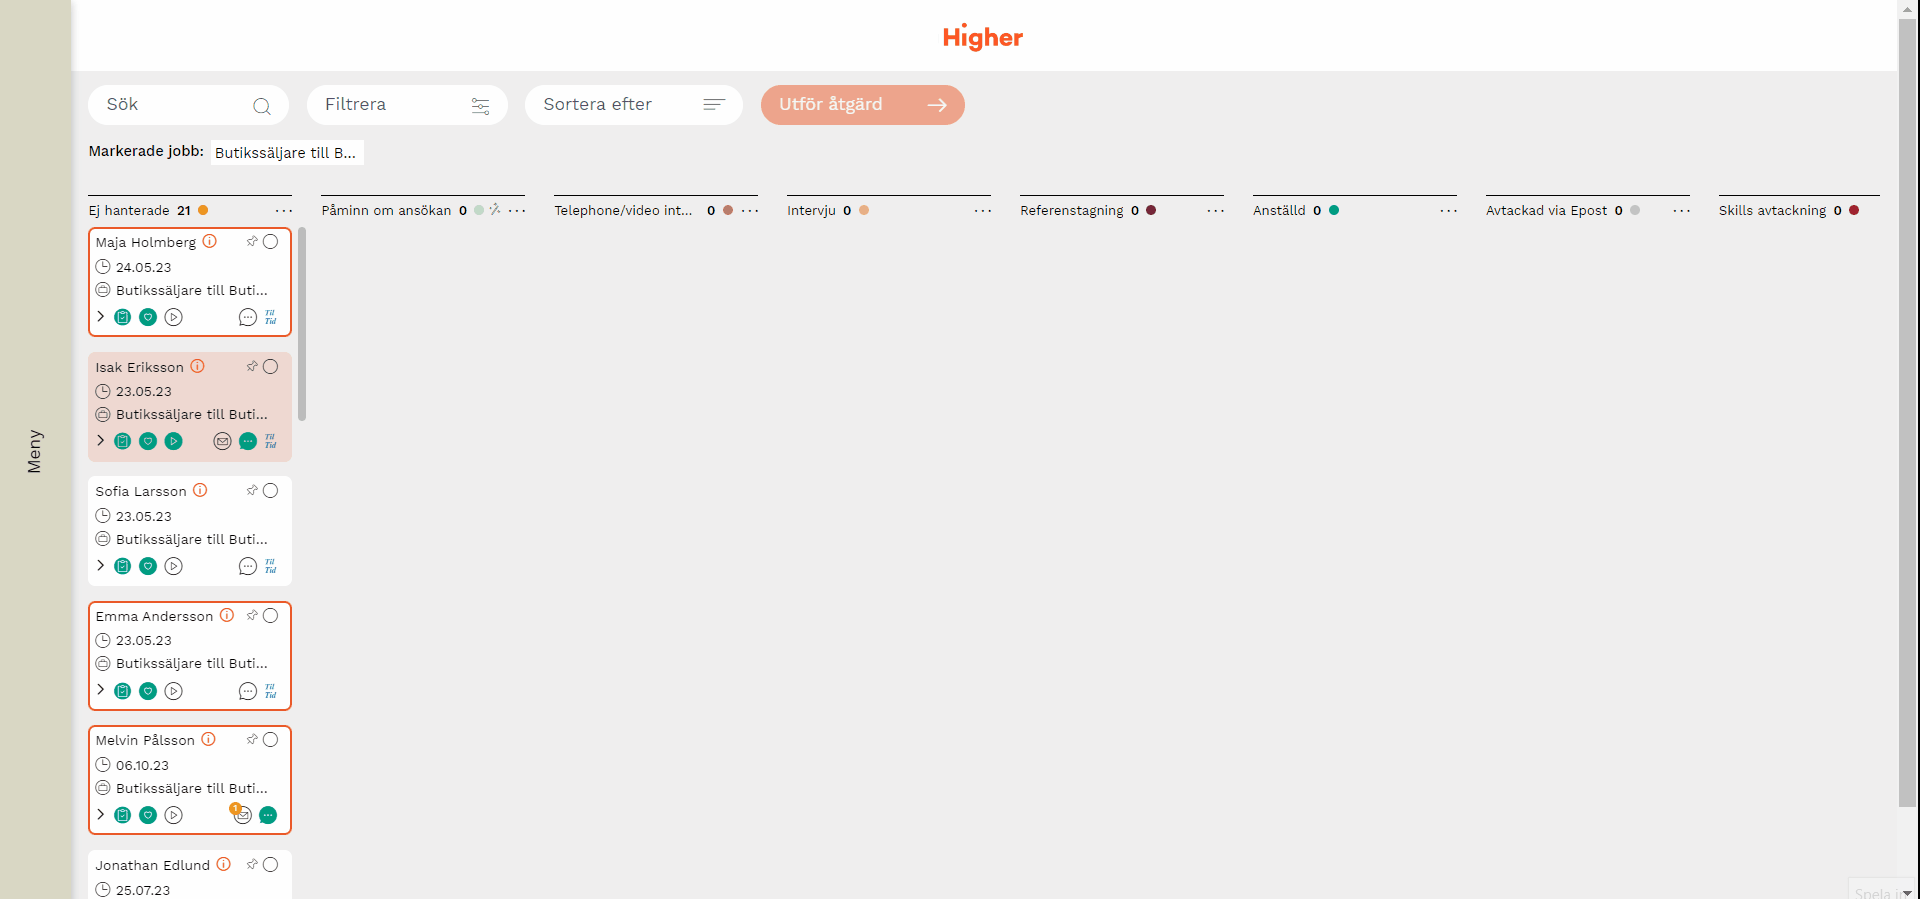Click into the Sök search field
The width and height of the screenshot is (1920, 899).
(x=175, y=105)
